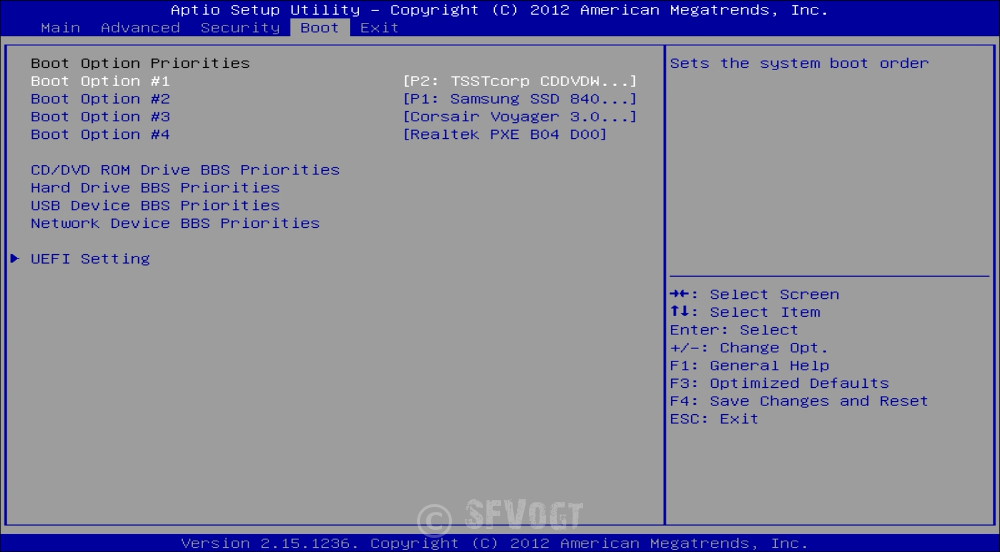Click the 'F1: General Help' hint
This screenshot has width=1000, height=552.
tap(749, 366)
